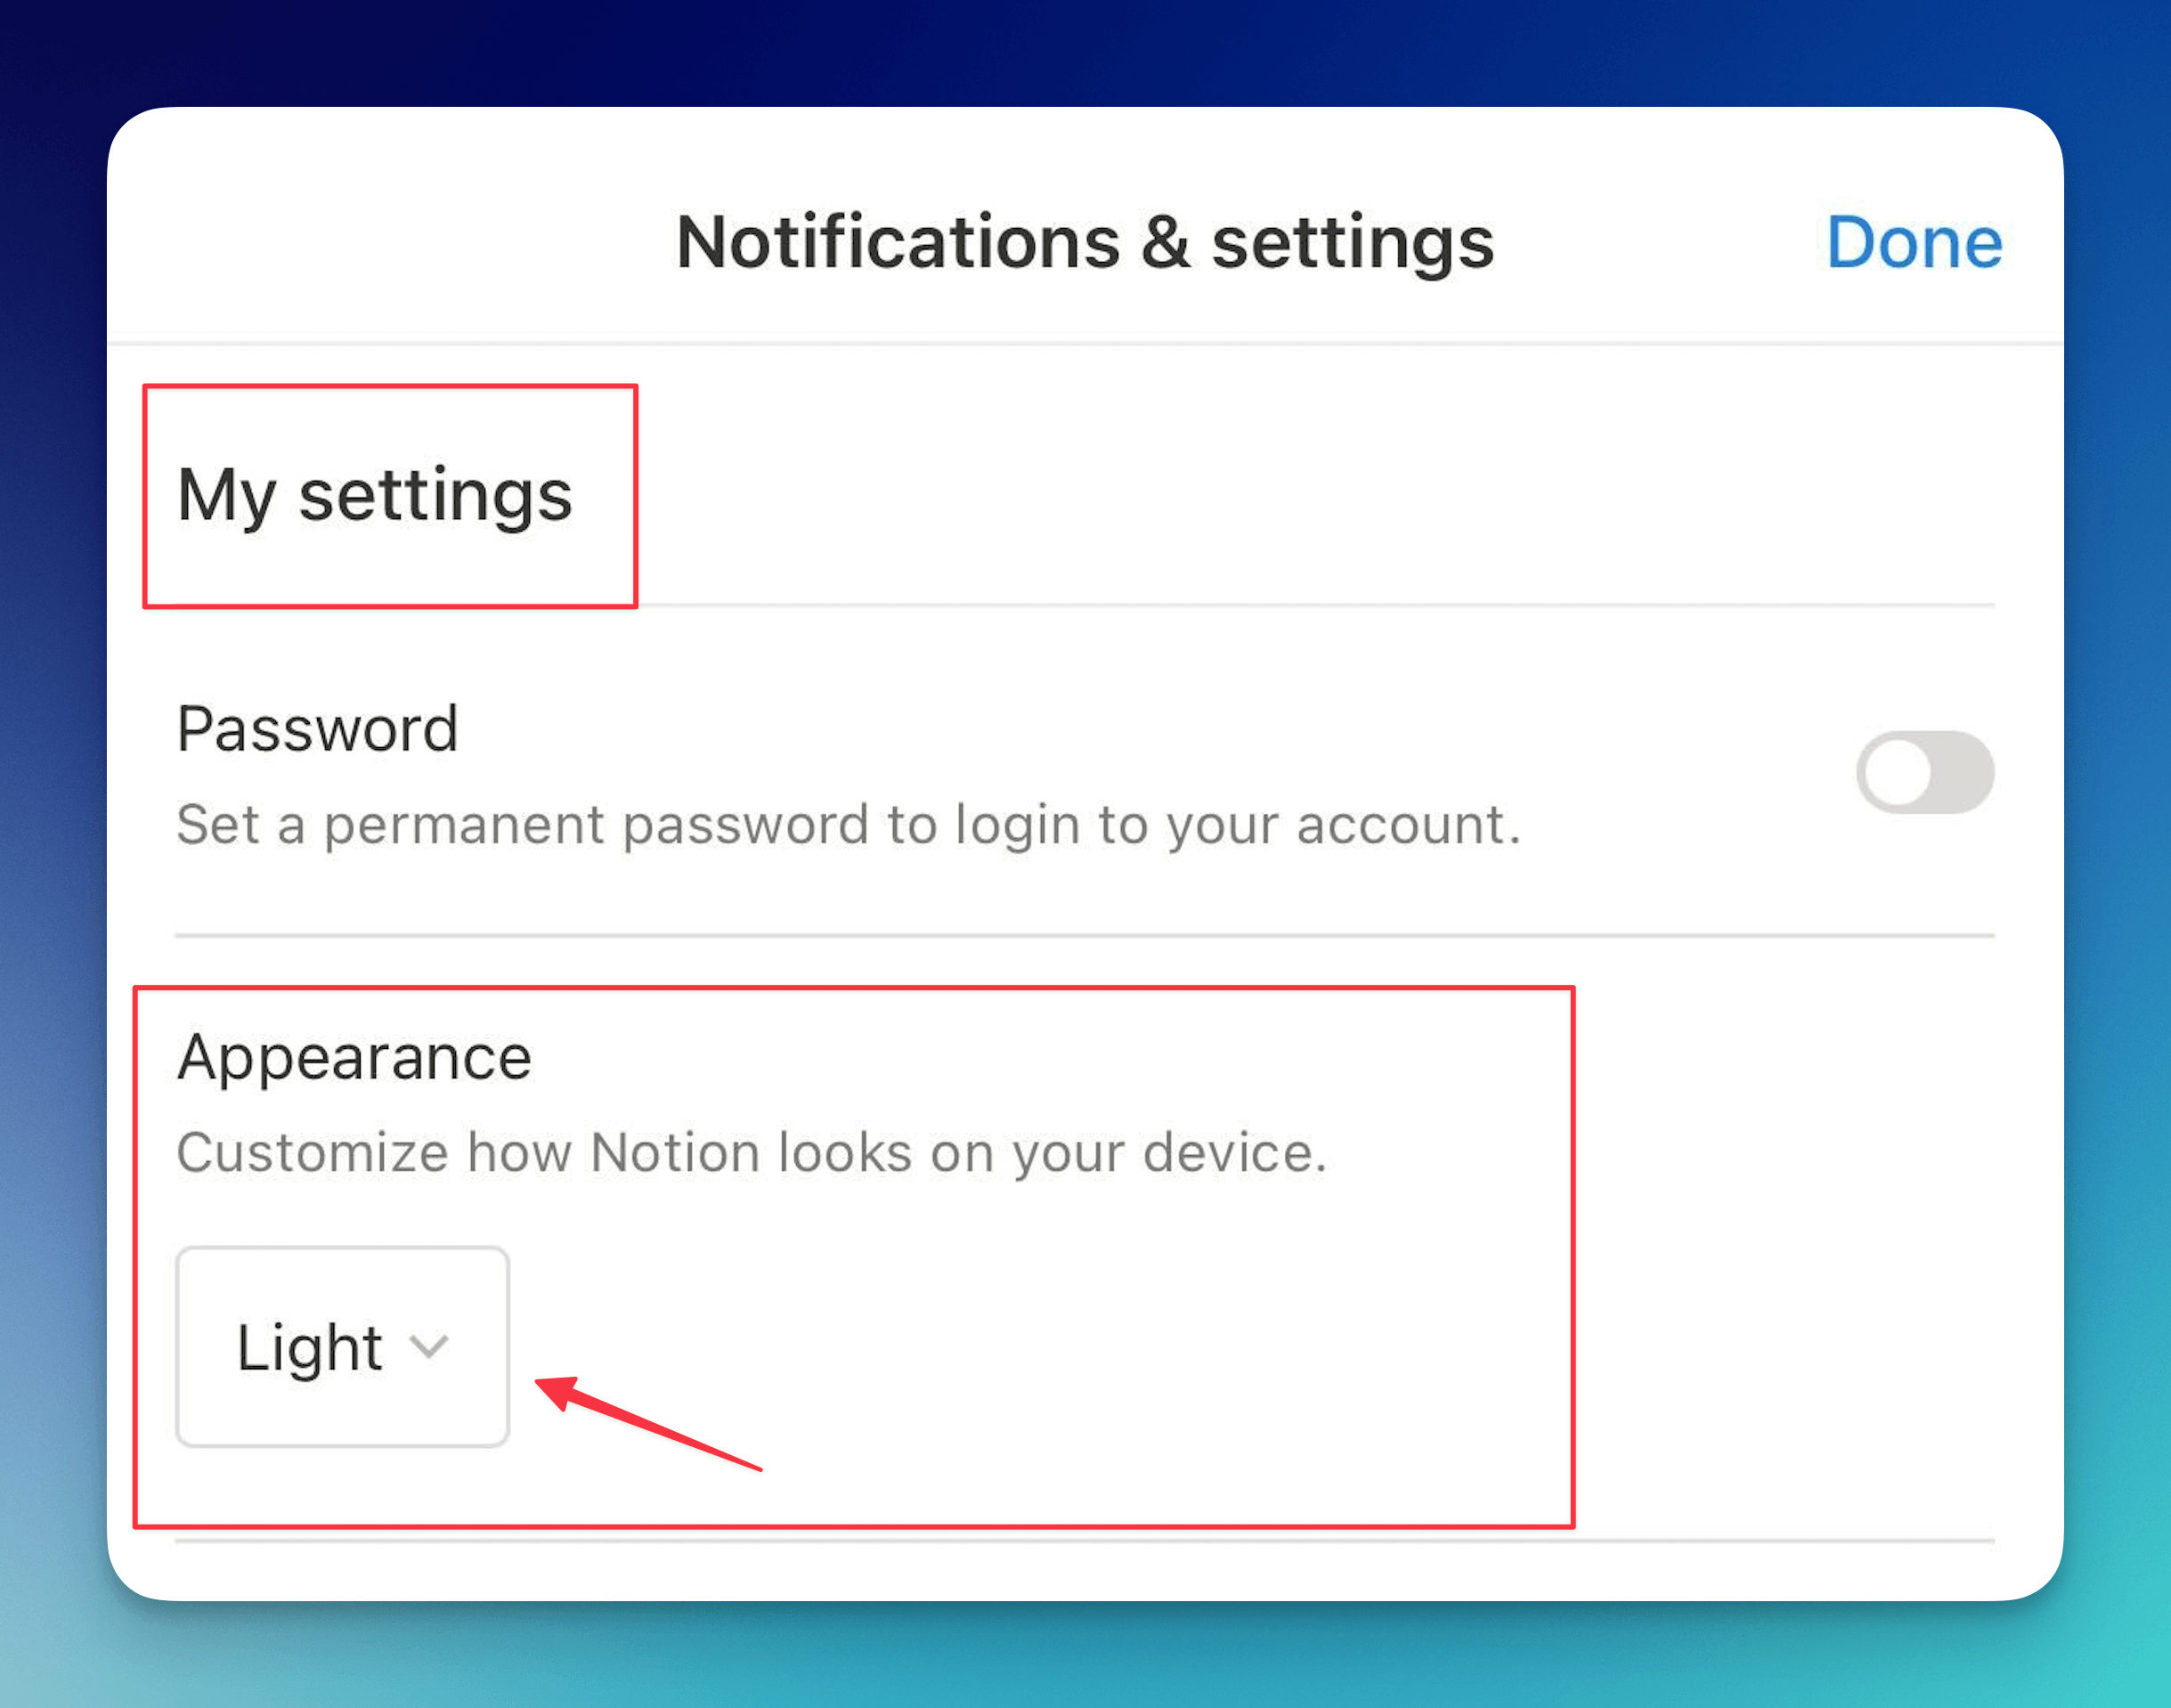Tap the password description text
Screen dimensions: 2171x1708
pyautogui.click(x=850, y=823)
